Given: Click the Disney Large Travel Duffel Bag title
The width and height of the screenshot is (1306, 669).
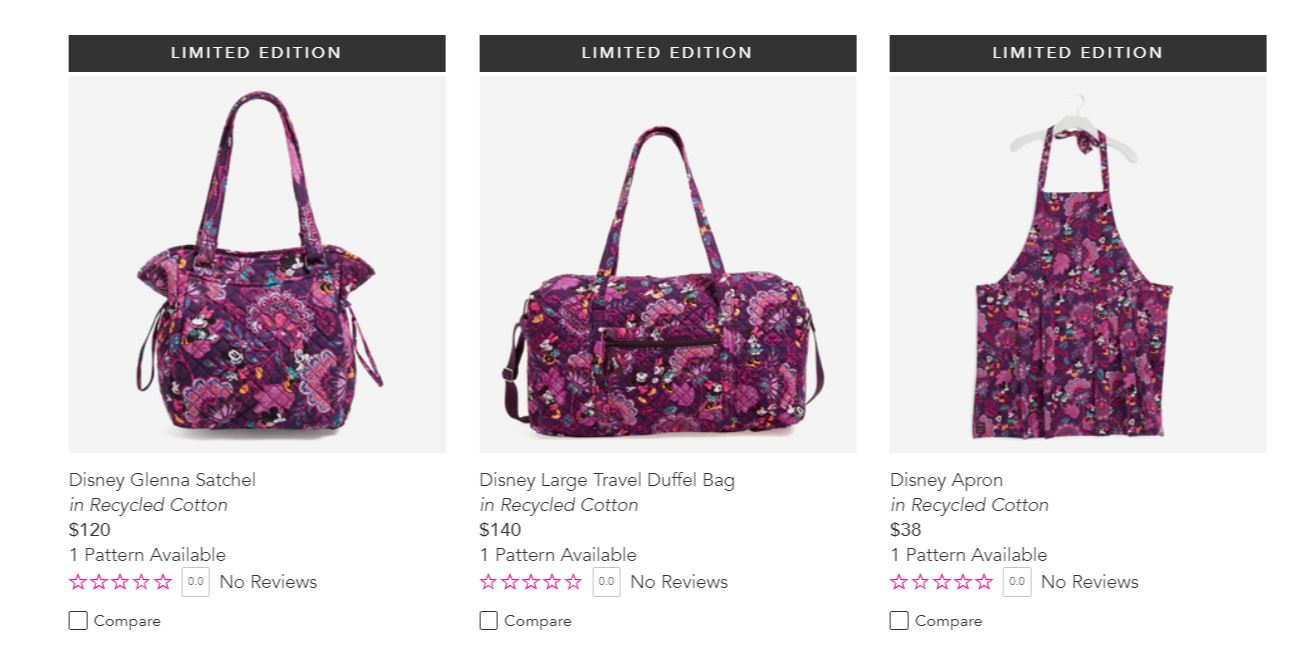Looking at the screenshot, I should (x=606, y=480).
